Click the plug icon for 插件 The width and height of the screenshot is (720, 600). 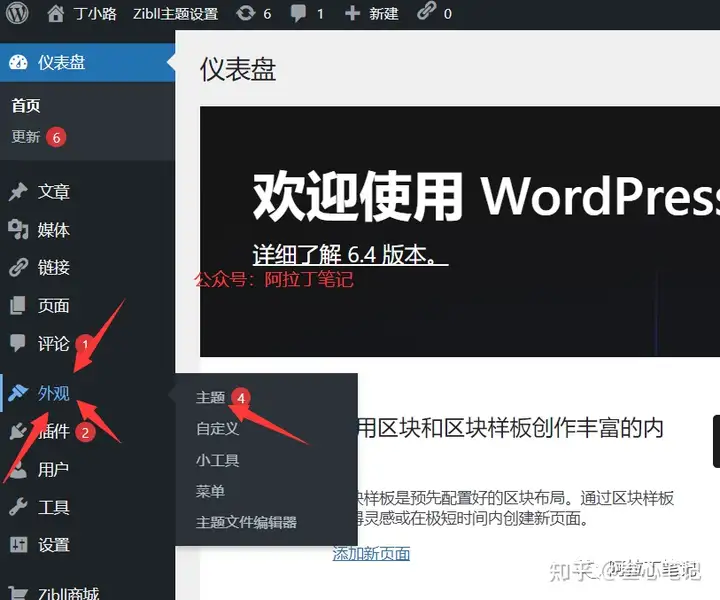[18, 432]
